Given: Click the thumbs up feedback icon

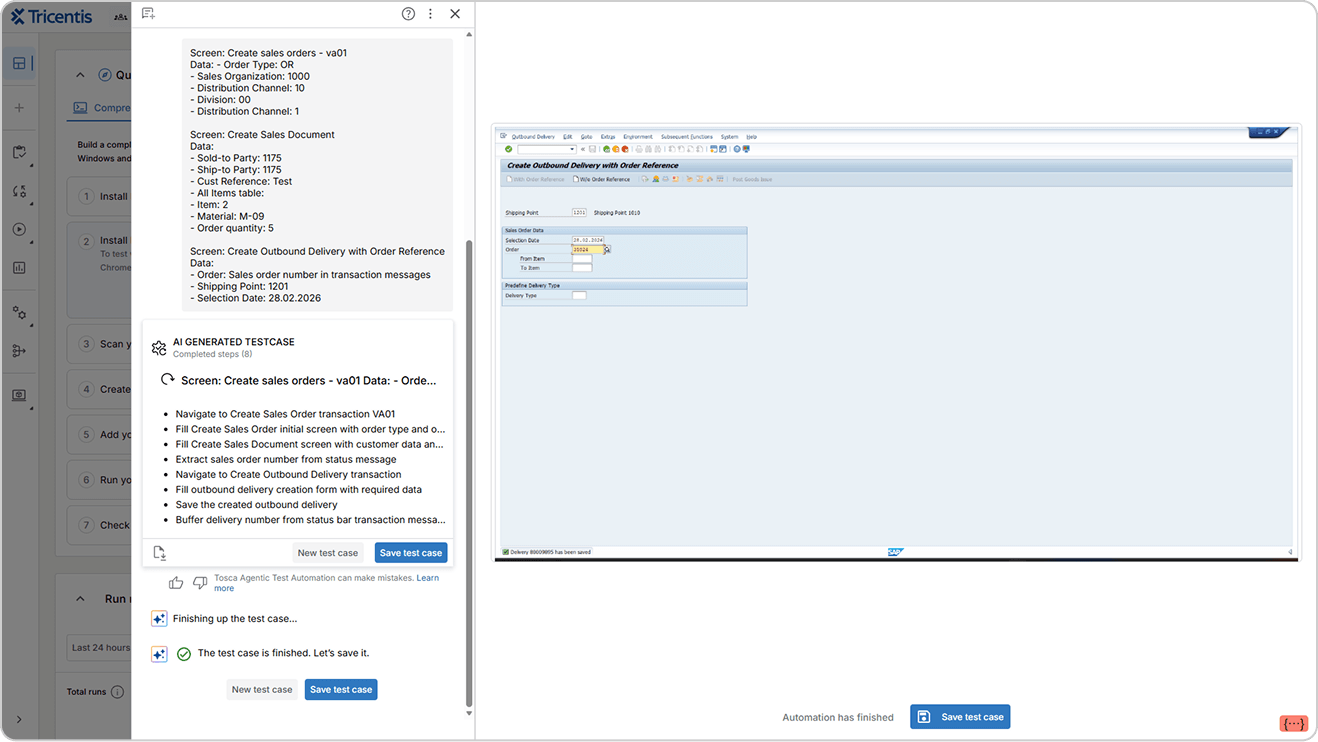Looking at the screenshot, I should [176, 583].
